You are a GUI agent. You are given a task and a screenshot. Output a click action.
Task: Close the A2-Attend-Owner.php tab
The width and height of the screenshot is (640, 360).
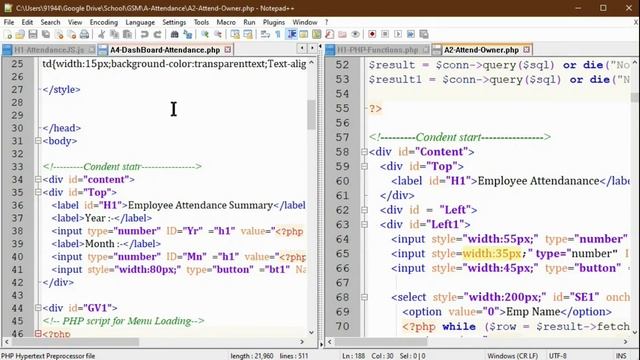tap(527, 50)
